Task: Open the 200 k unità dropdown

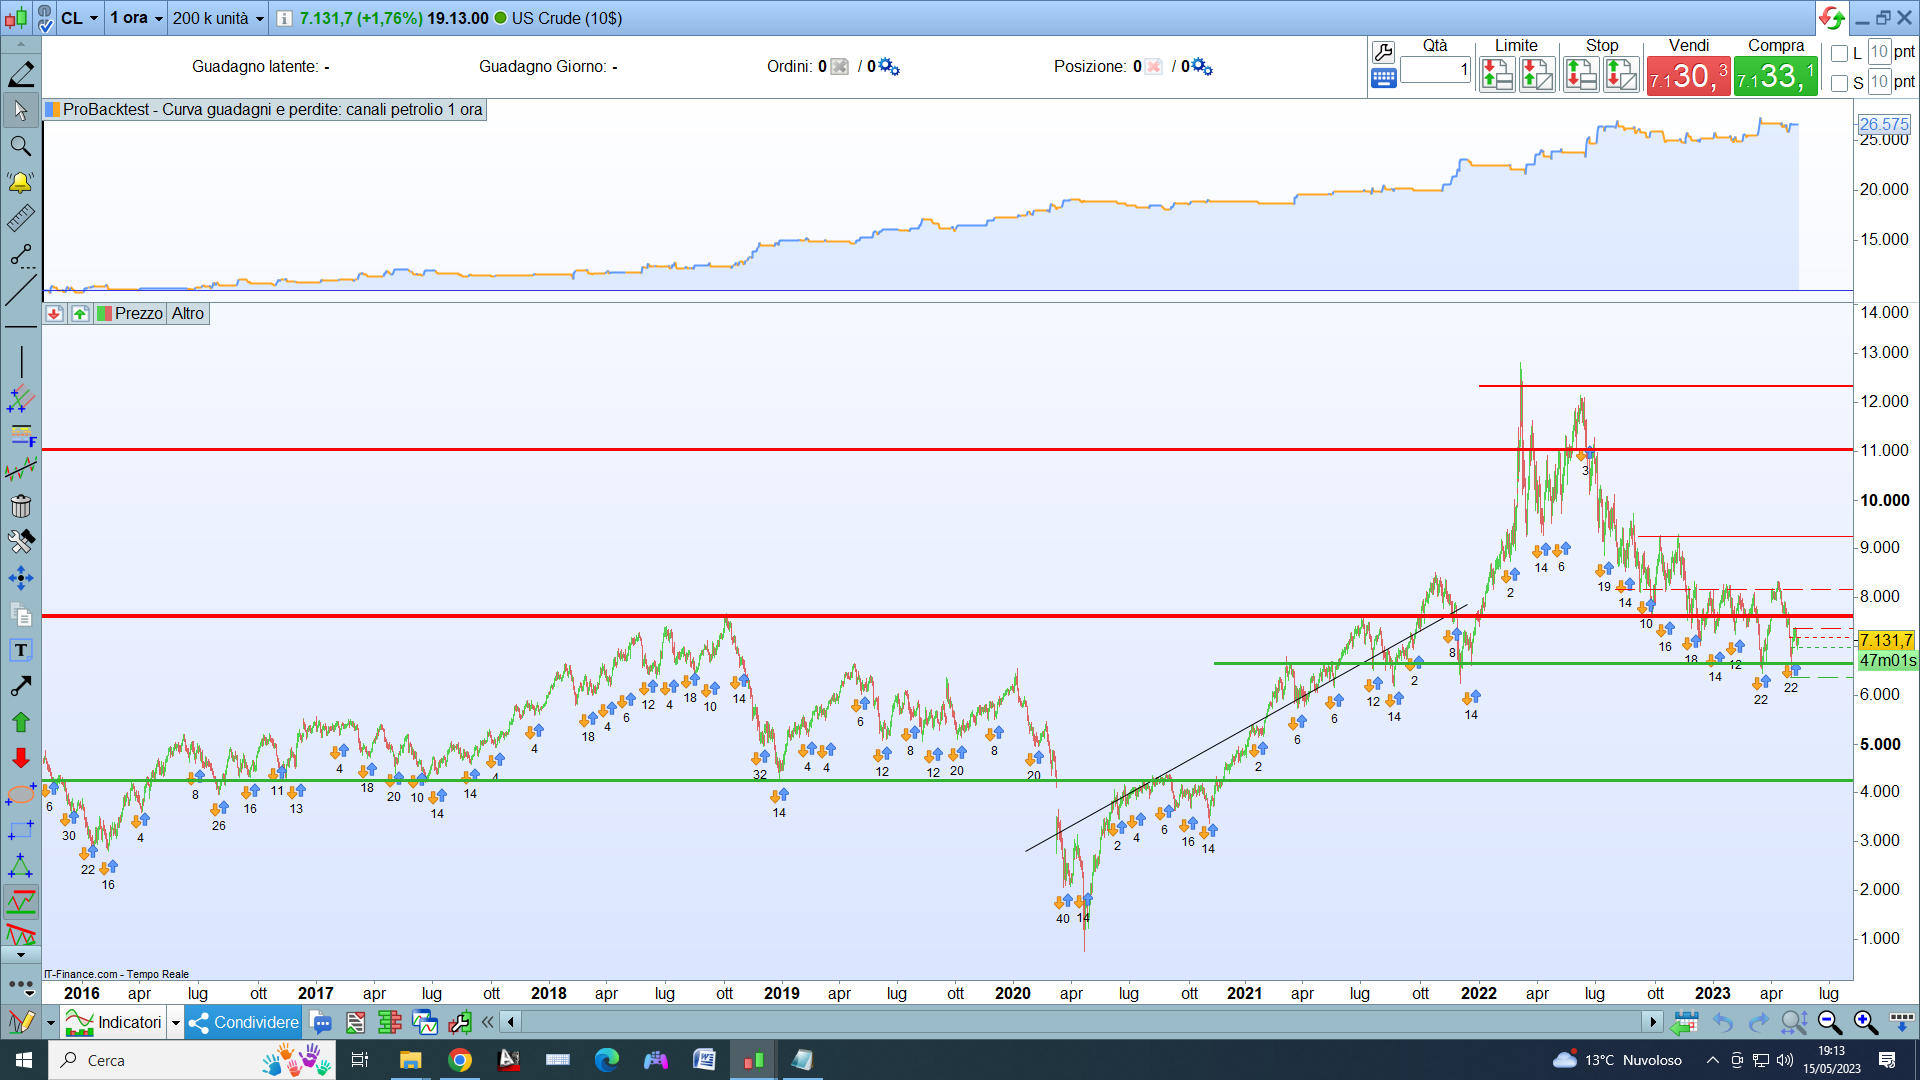Action: 218,18
